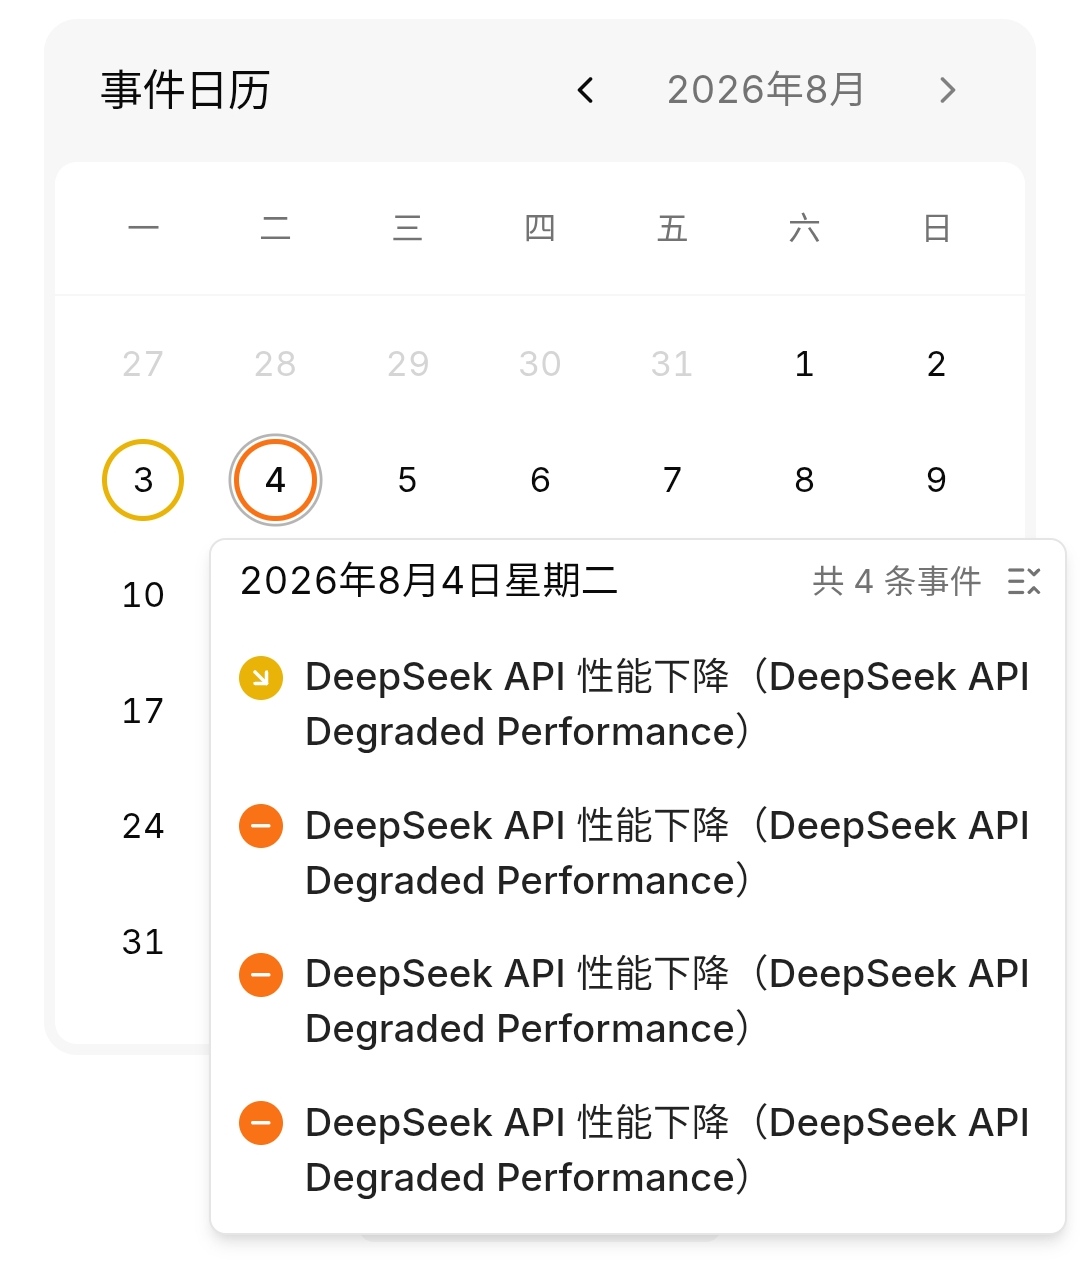Select date 31 of August
1080x1273 pixels.
(x=143, y=942)
